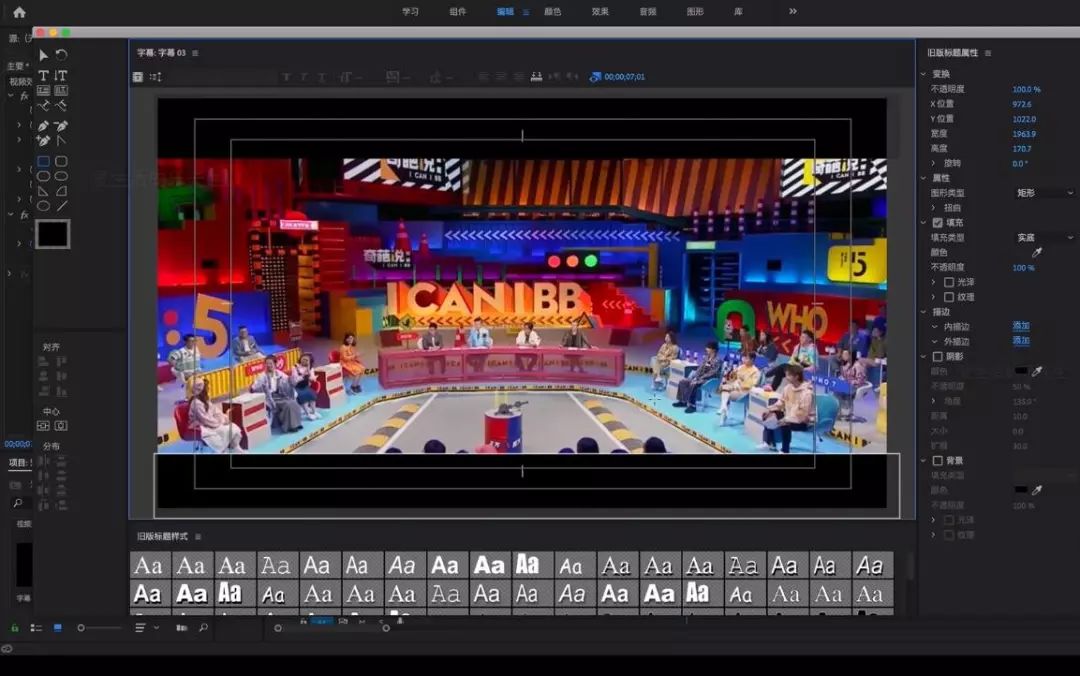
Task: Select the Rotation tool
Action: 61,55
